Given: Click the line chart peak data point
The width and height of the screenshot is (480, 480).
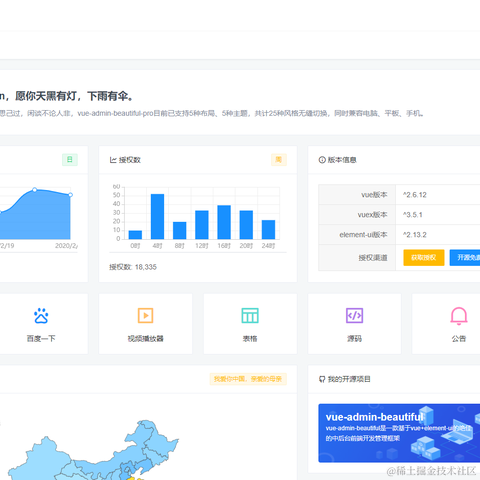Looking at the screenshot, I should coord(35,190).
